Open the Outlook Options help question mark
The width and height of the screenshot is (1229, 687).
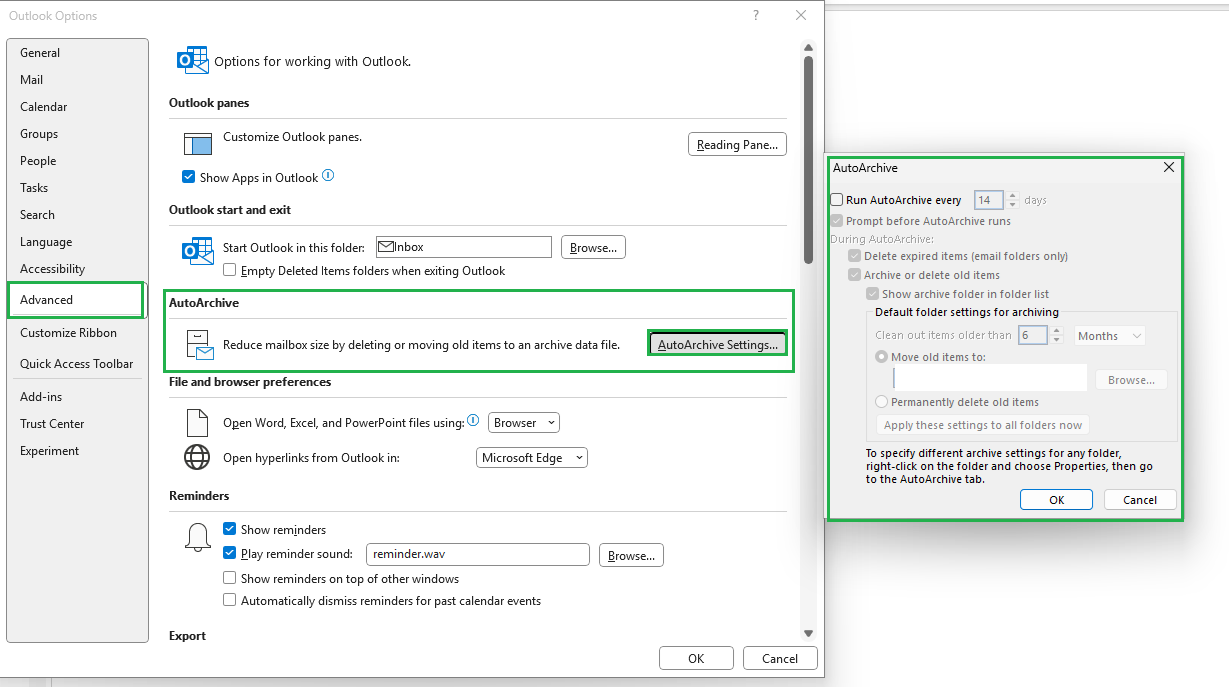pyautogui.click(x=755, y=15)
